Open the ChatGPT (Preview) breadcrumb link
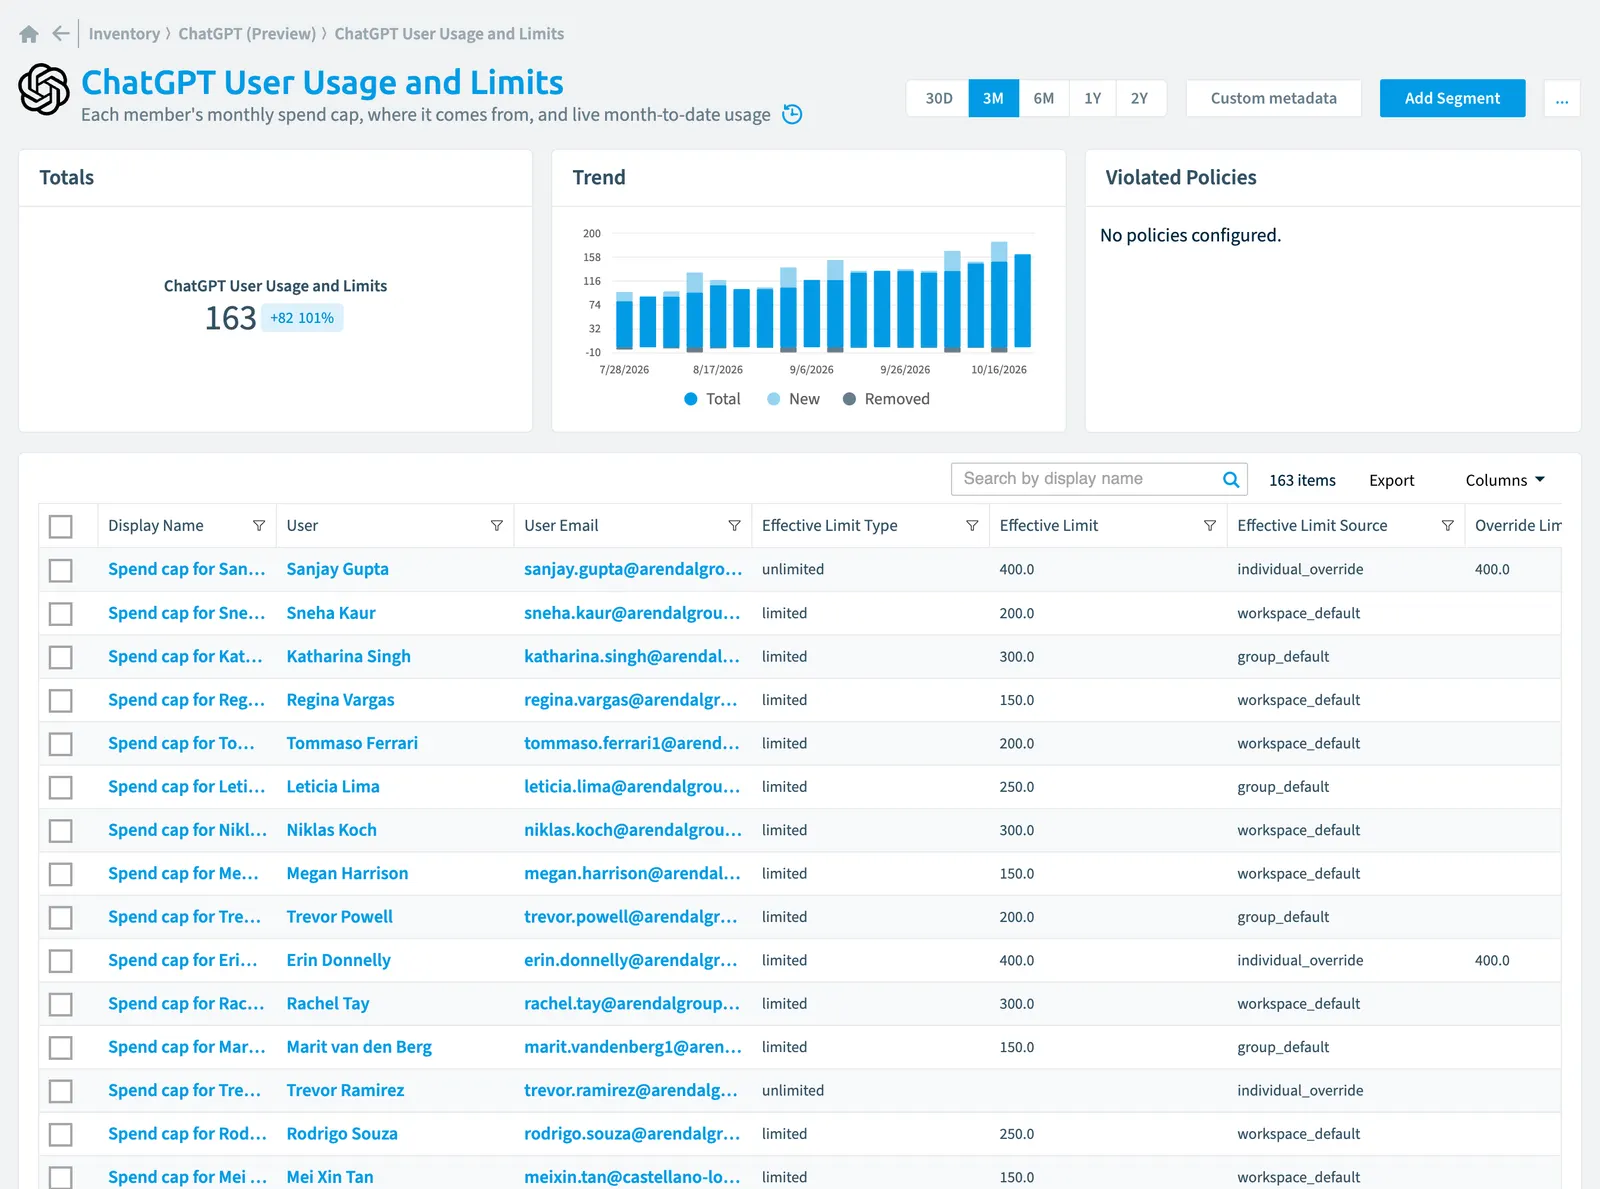Viewport: 1600px width, 1189px height. (x=247, y=34)
